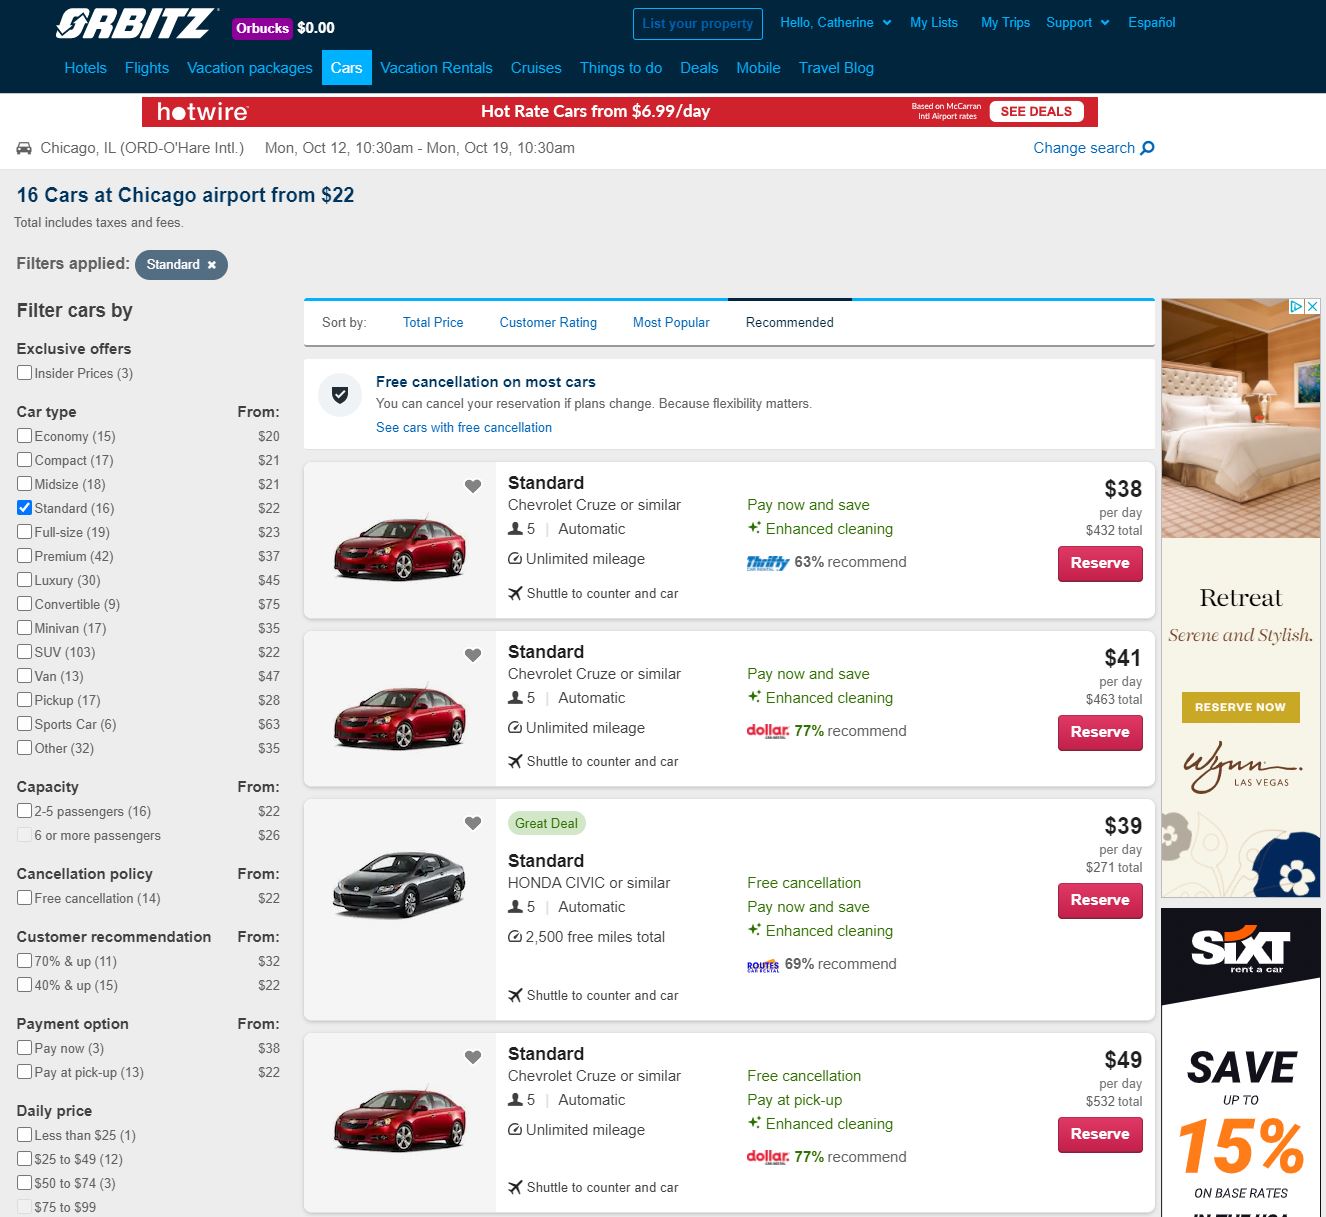
Task: Sort results by Customer Rating
Action: coord(548,323)
